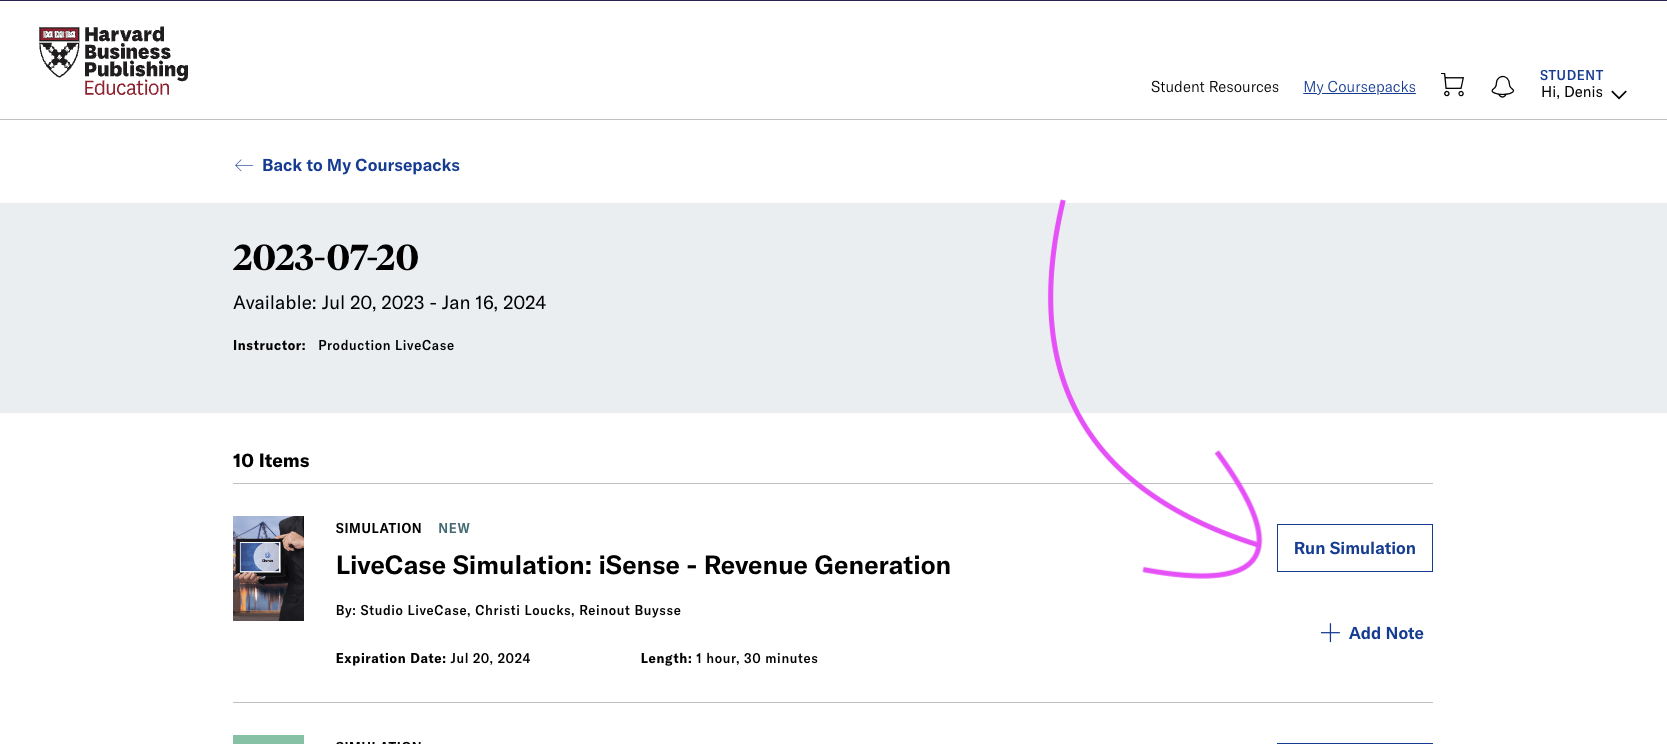Open the notifications bell icon
Viewport: 1667px width, 744px height.
(1502, 87)
